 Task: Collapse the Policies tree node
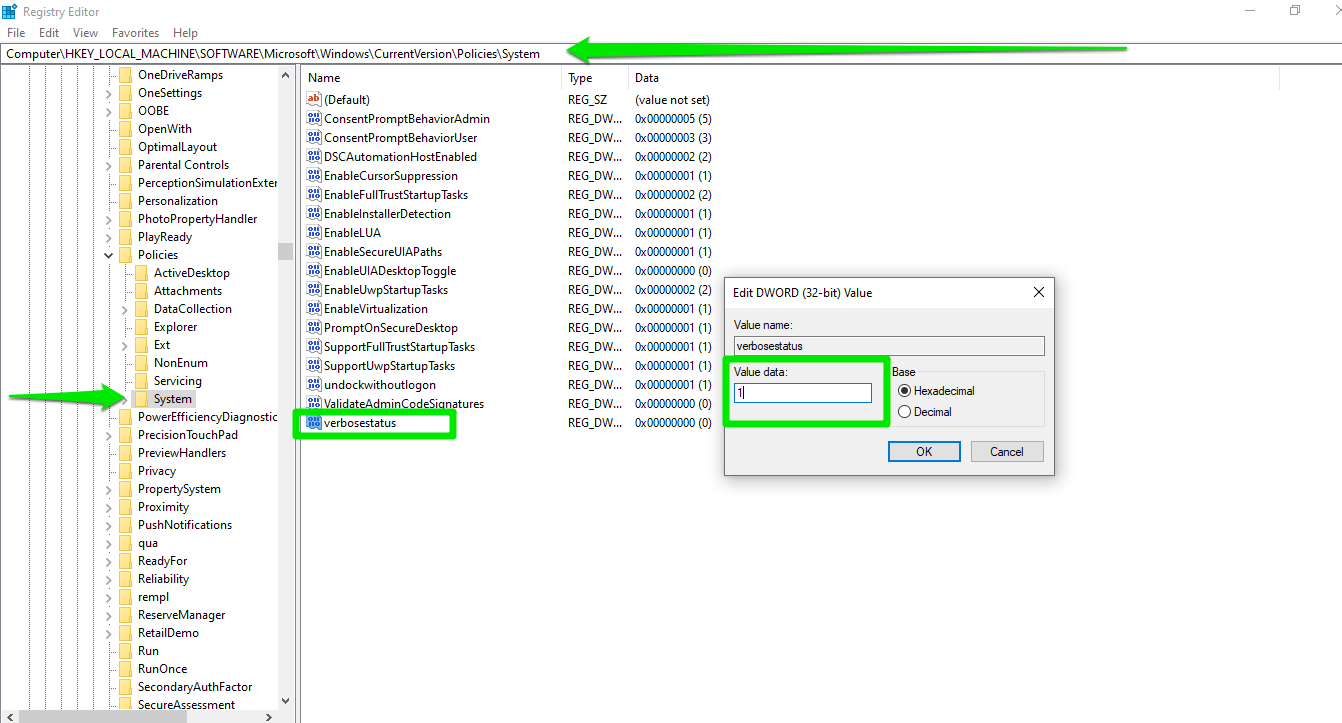click(x=109, y=255)
